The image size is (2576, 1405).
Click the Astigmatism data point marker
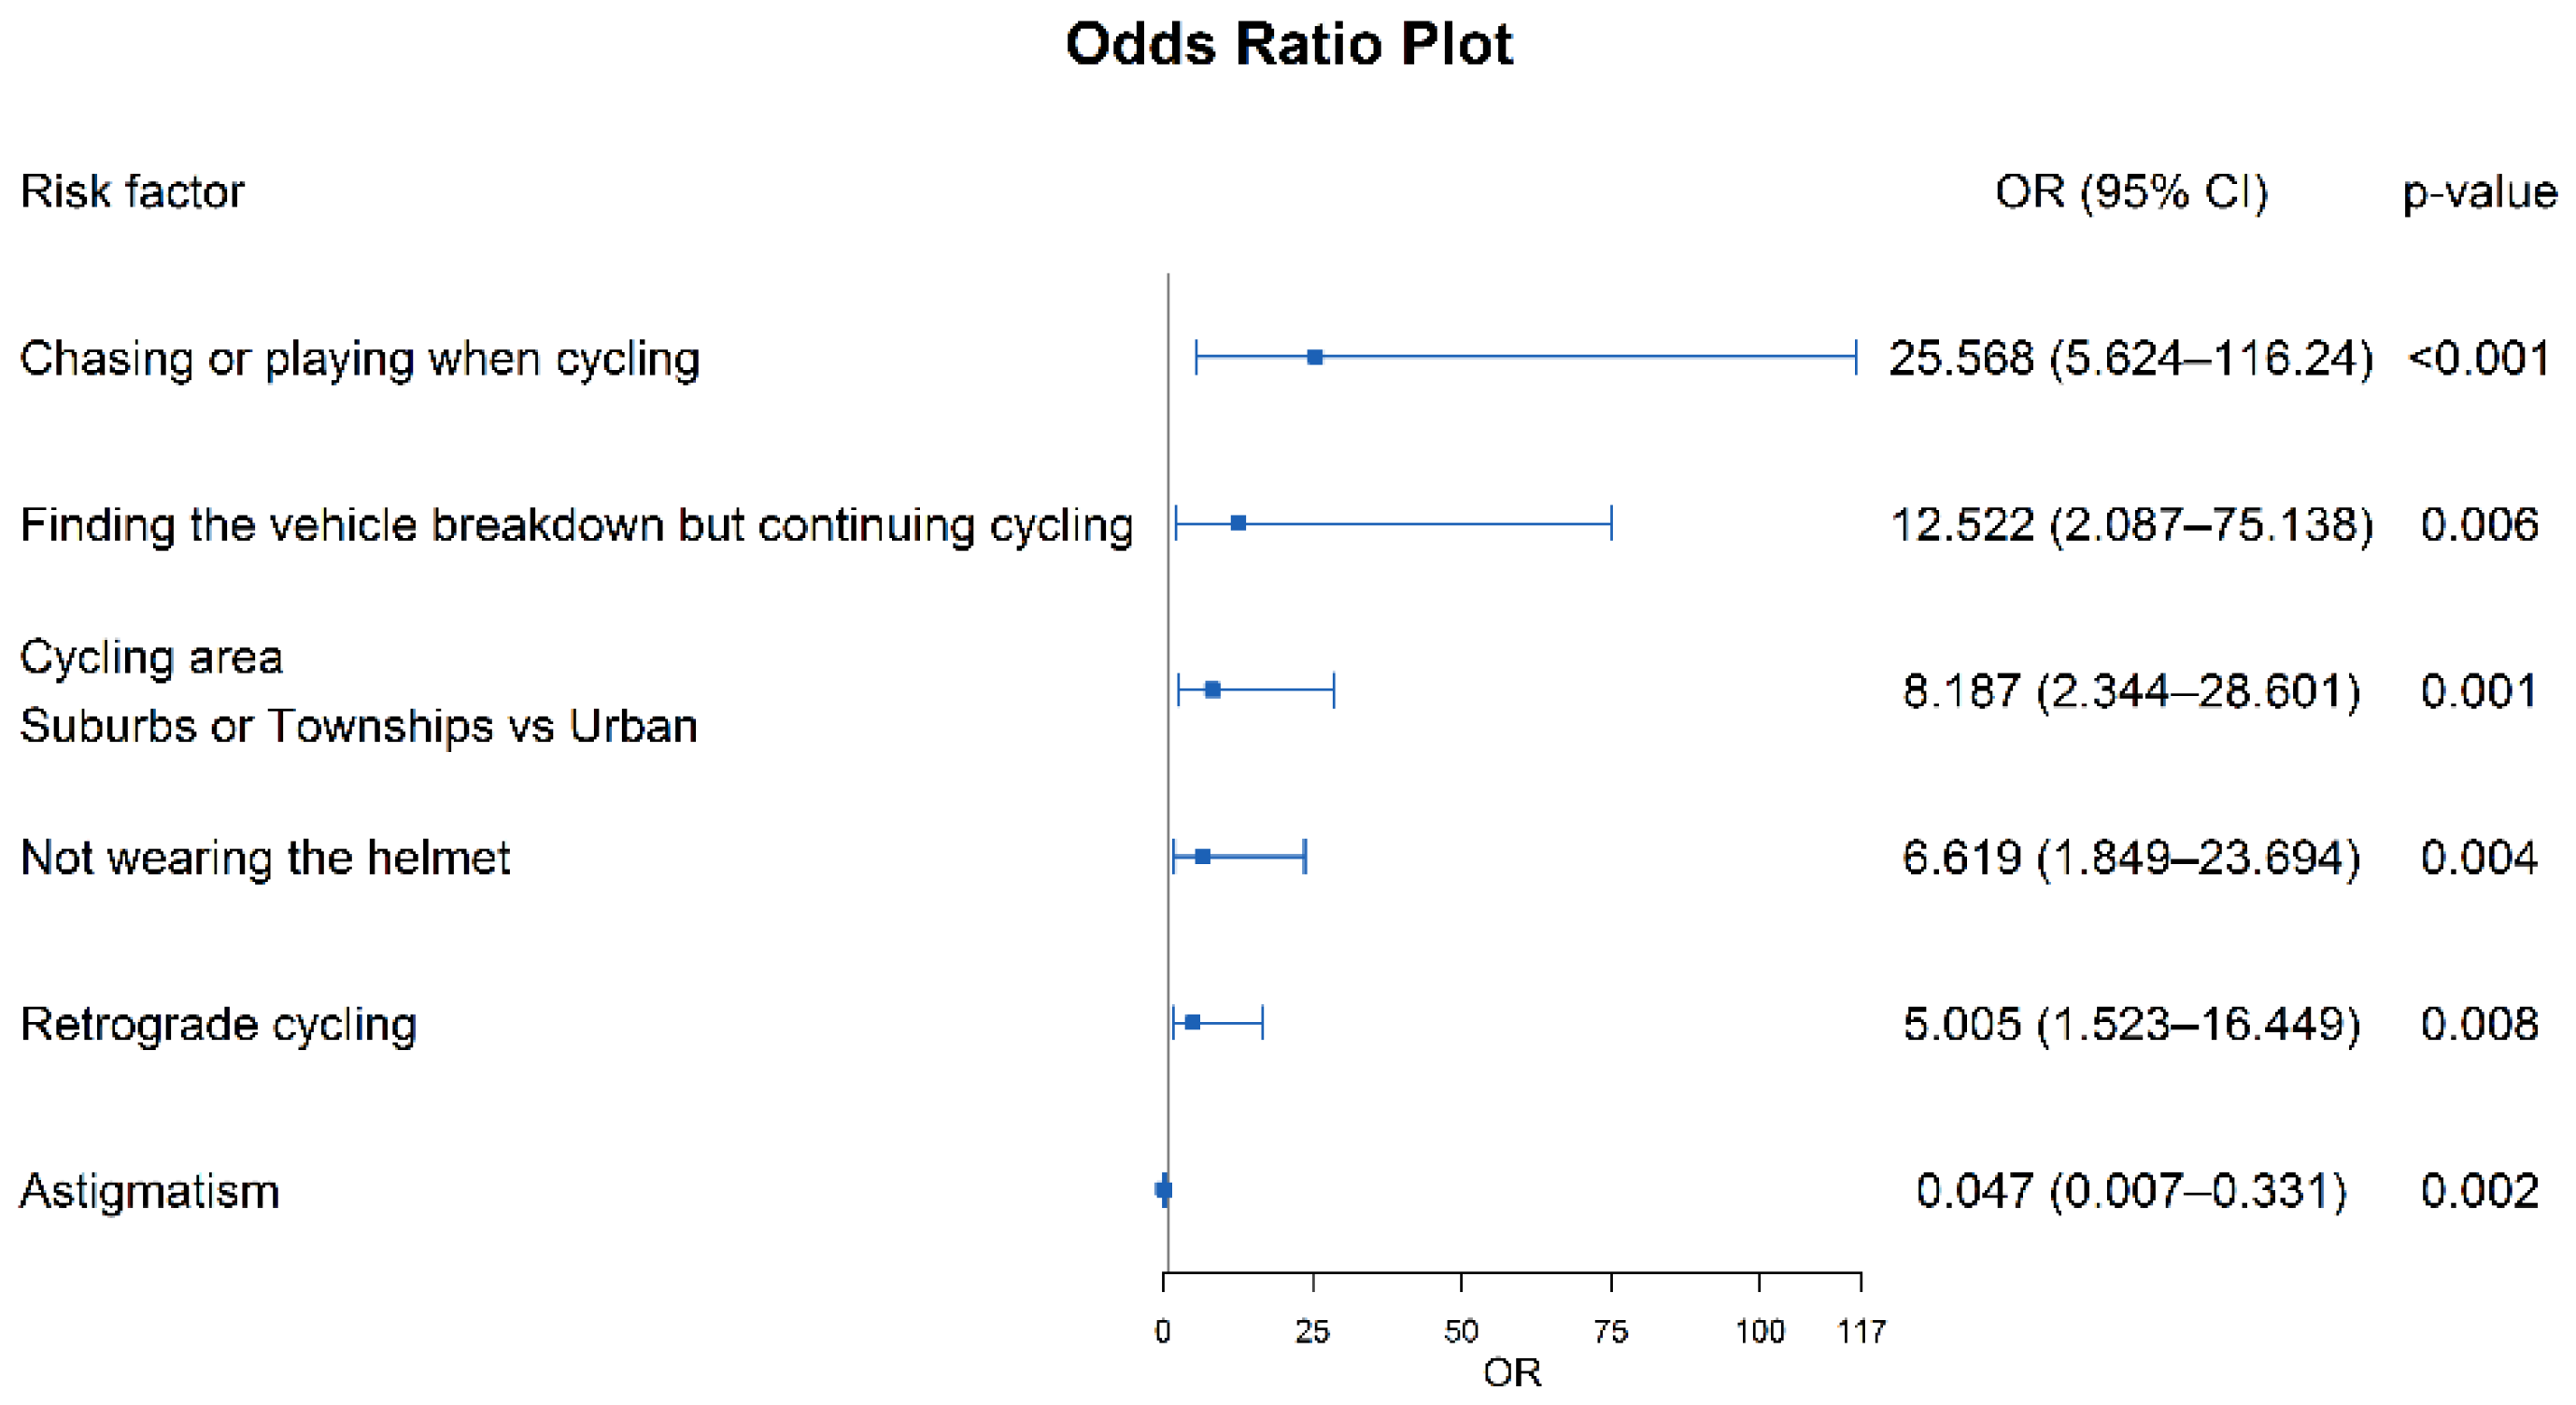[1164, 1189]
